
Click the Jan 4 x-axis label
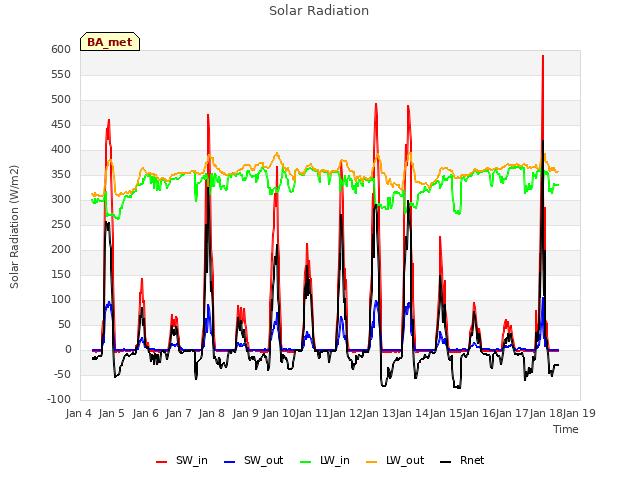tap(79, 413)
